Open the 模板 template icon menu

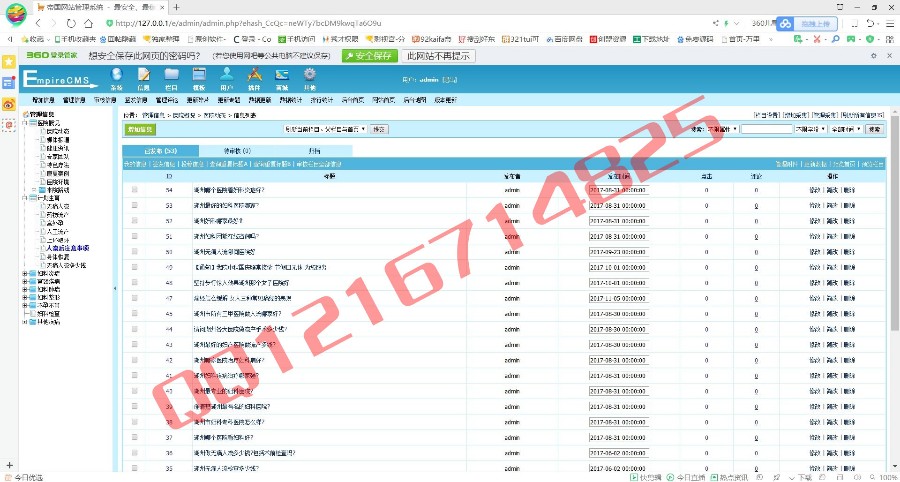click(x=199, y=79)
